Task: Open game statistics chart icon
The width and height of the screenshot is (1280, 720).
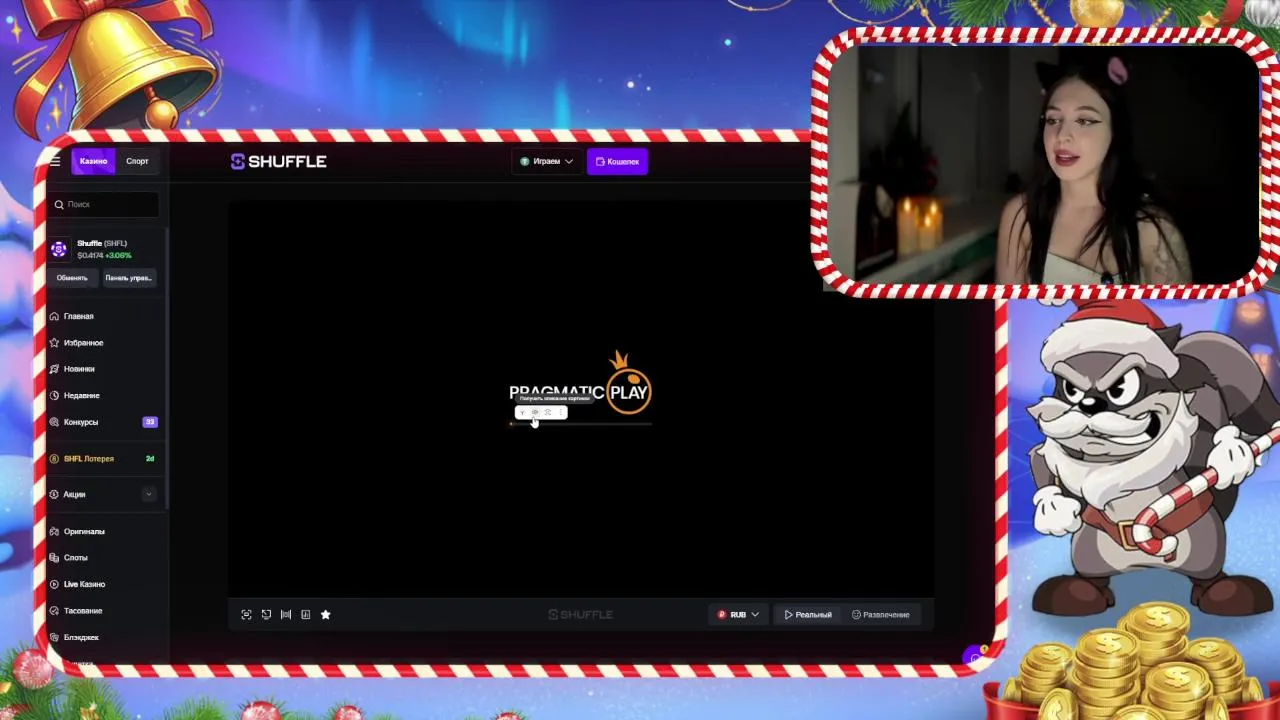Action: pyautogui.click(x=306, y=615)
